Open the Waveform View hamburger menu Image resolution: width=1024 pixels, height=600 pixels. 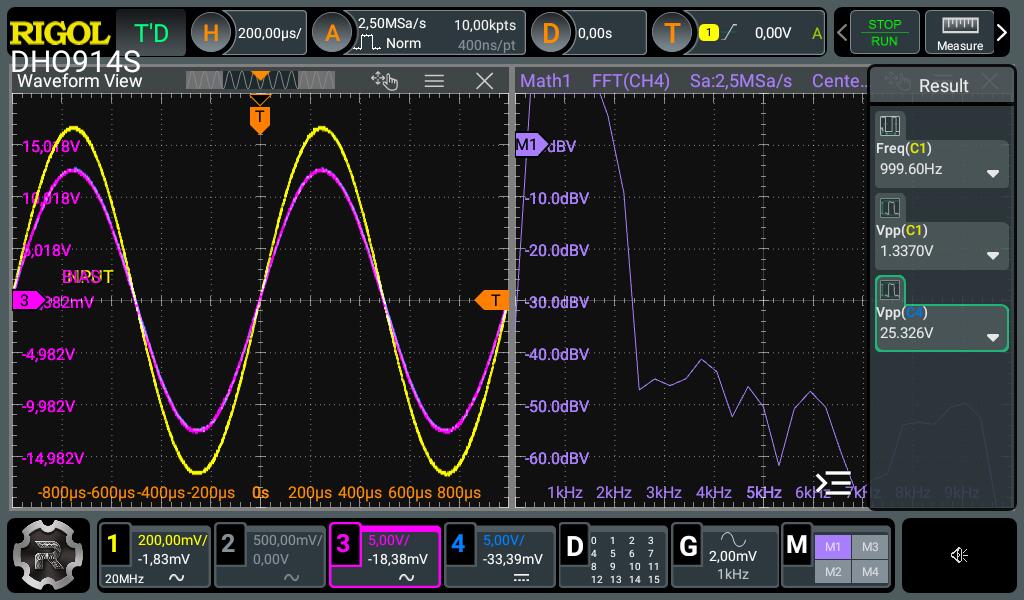(x=434, y=81)
